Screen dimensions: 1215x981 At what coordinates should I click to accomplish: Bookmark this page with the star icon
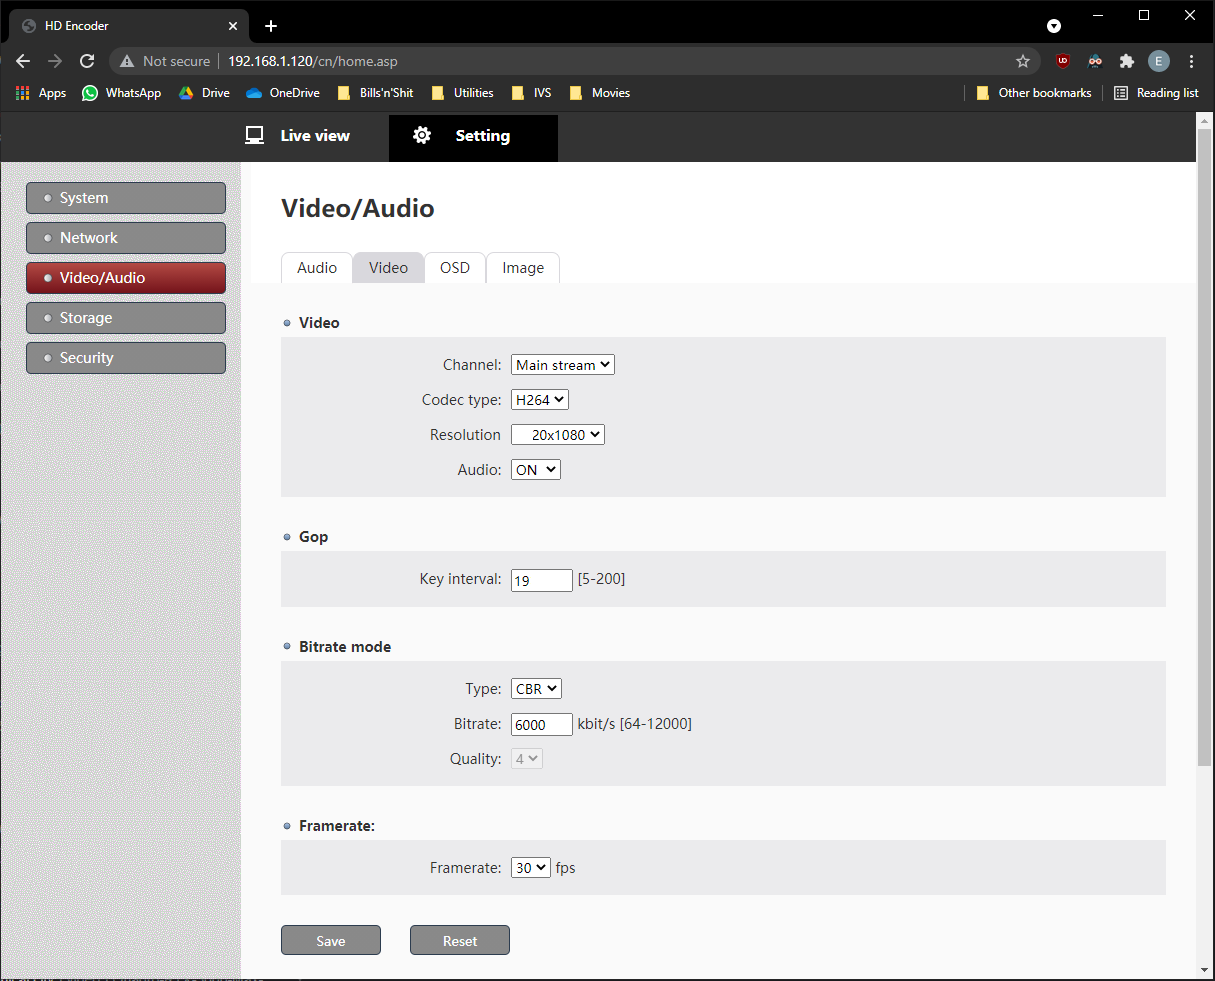(x=1023, y=61)
